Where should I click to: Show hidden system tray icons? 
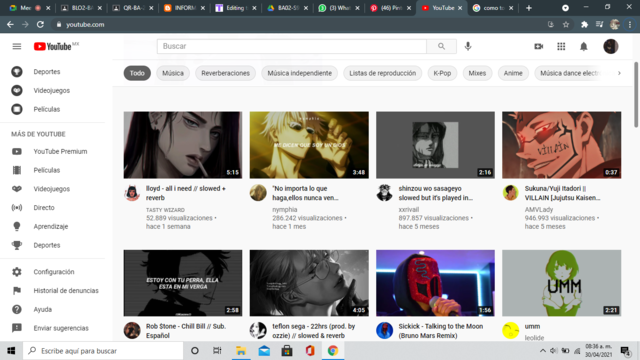click(x=542, y=351)
